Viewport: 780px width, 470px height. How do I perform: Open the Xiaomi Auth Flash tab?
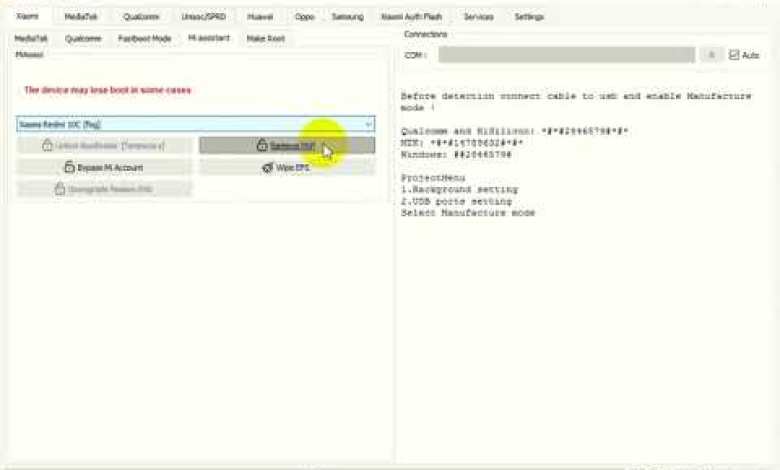[x=411, y=17]
